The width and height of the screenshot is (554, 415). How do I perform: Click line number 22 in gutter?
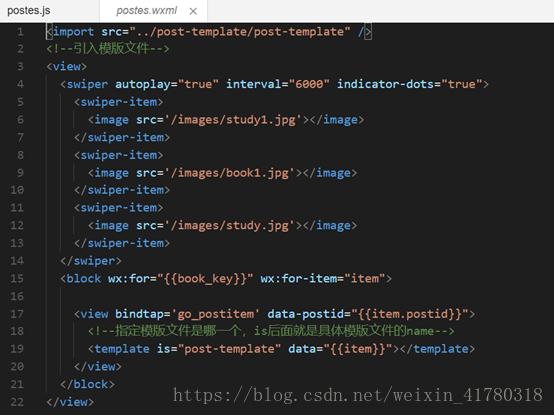tap(17, 402)
